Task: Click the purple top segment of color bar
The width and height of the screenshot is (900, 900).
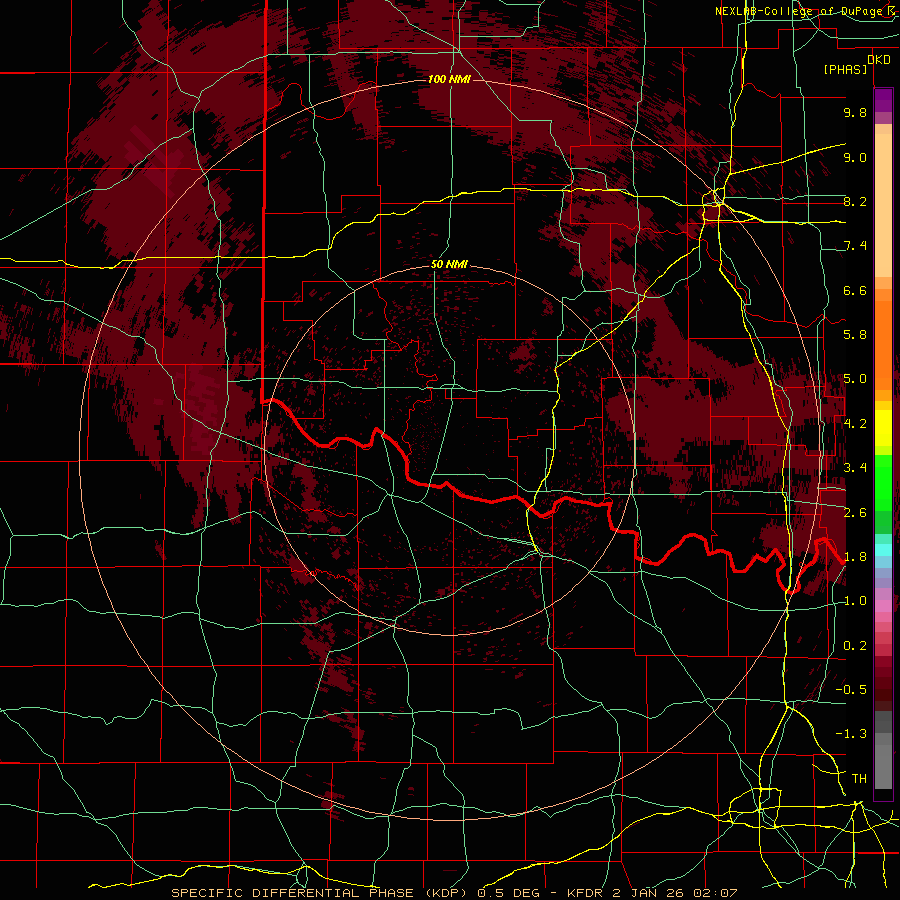Action: click(x=883, y=100)
